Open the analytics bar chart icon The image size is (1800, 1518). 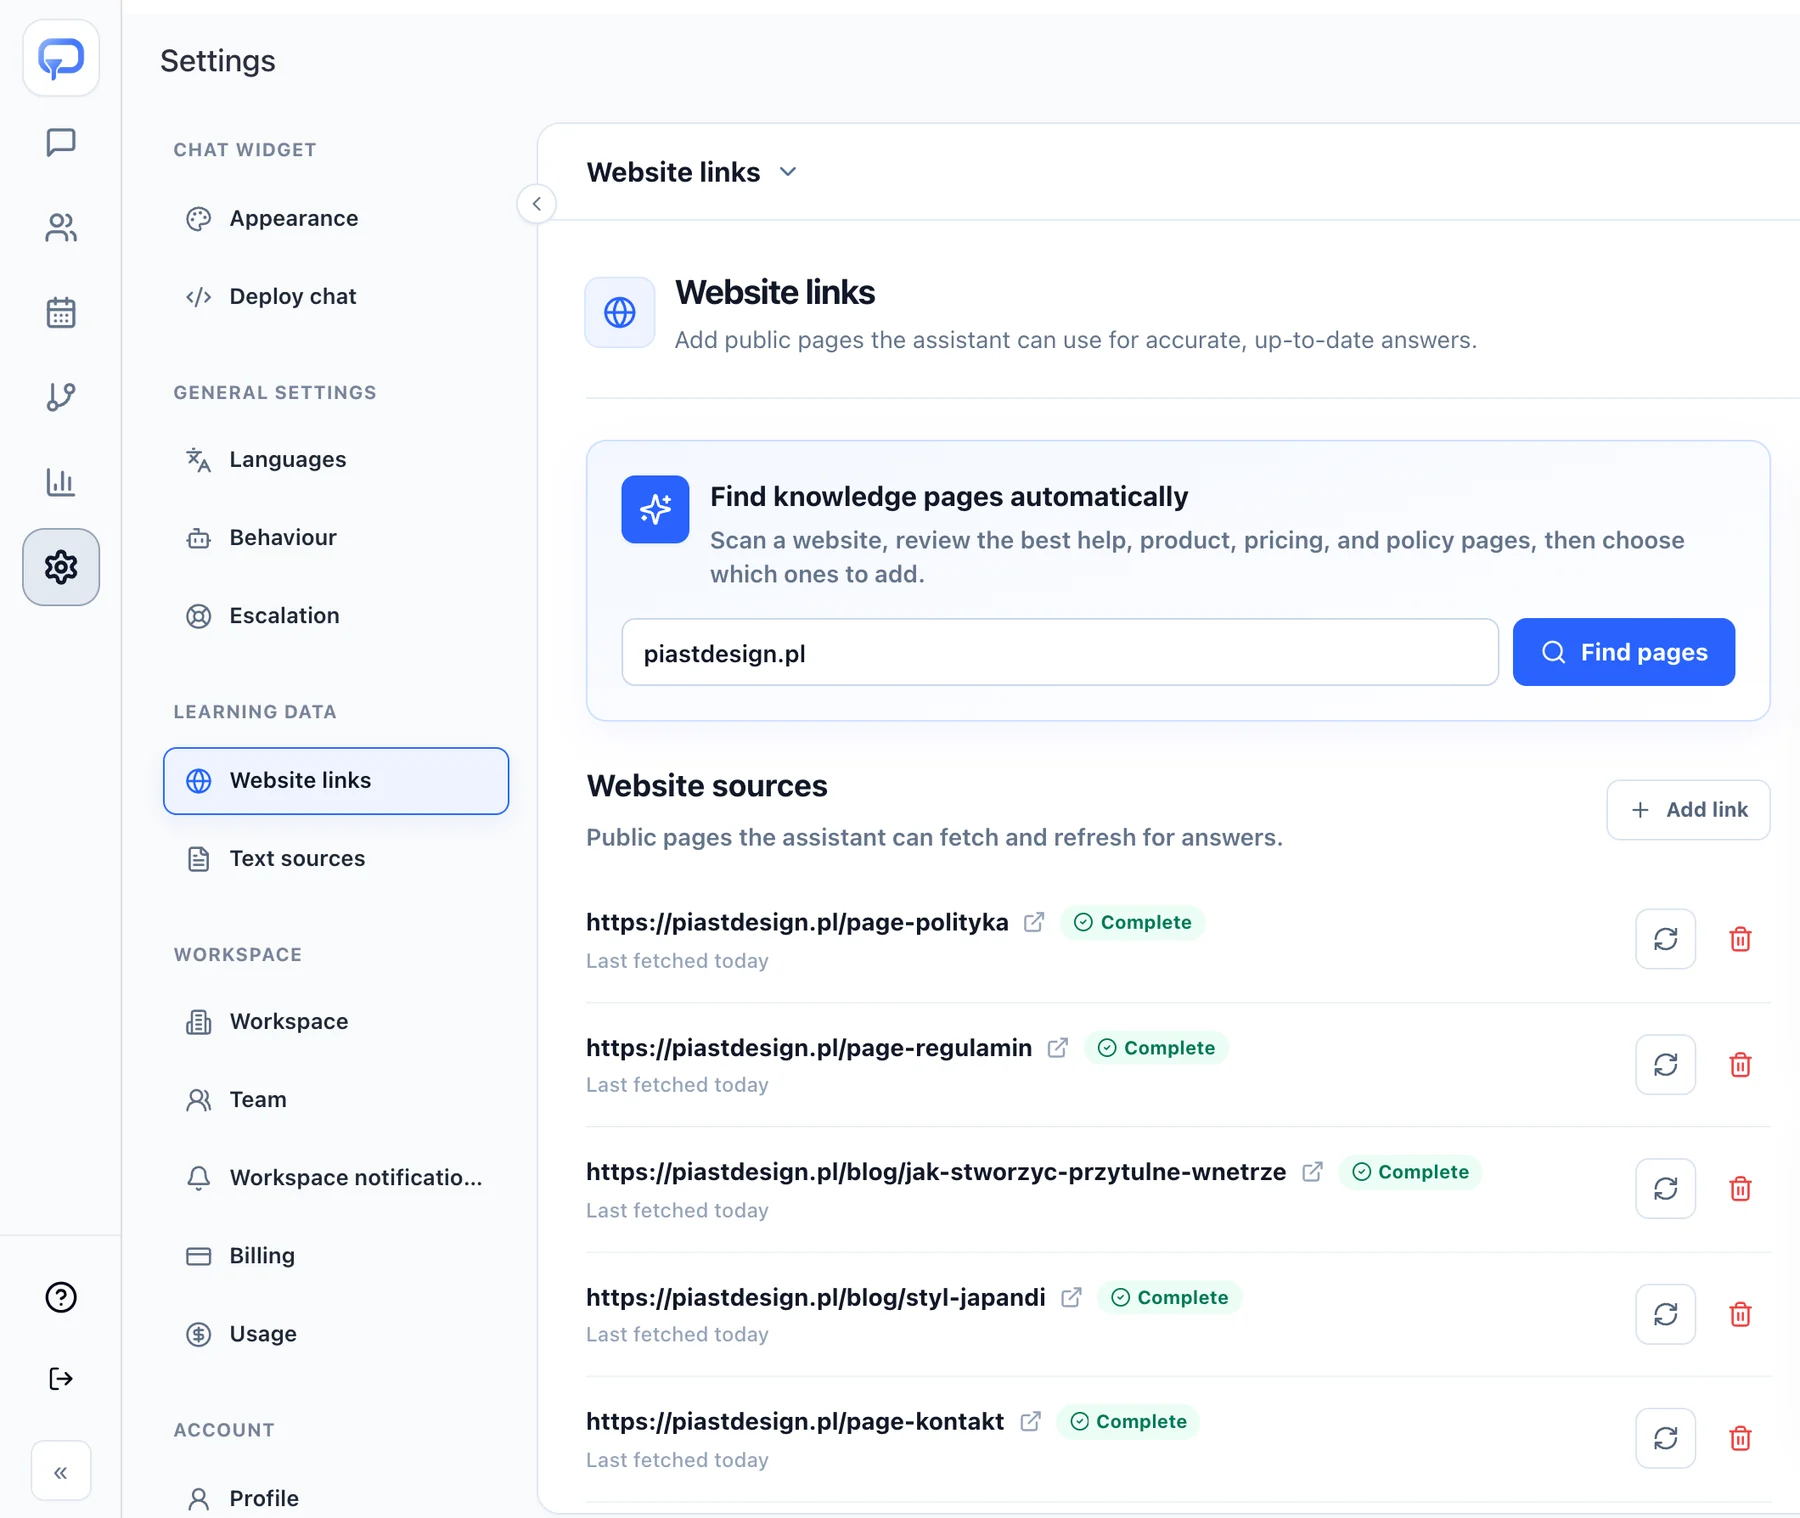[61, 482]
